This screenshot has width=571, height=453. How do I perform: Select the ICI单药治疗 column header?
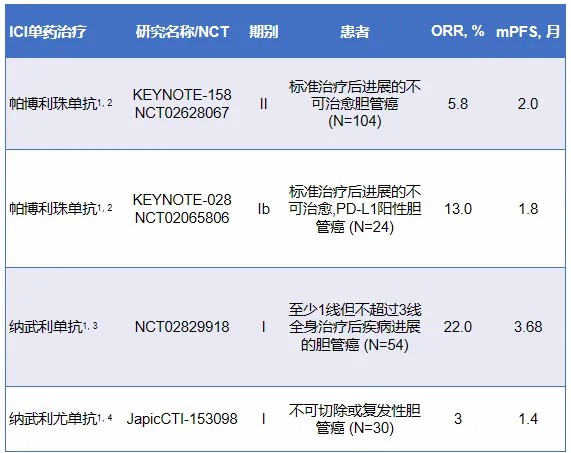pos(48,32)
